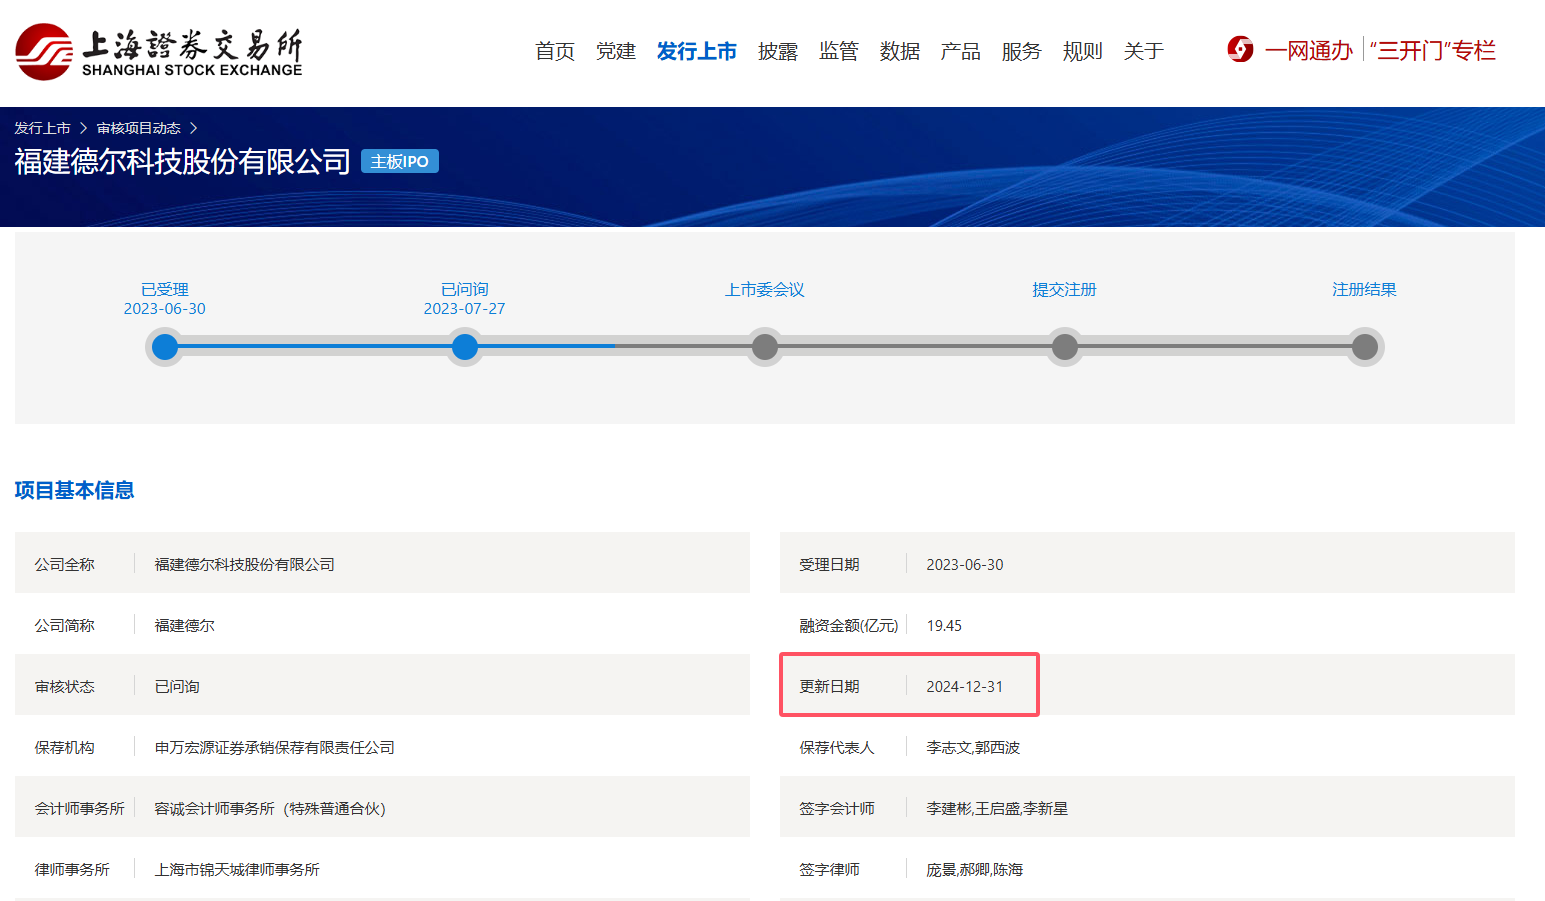Click the accounting firm 容诚会计师事务所 value
Image resolution: width=1545 pixels, height=901 pixels.
pos(270,808)
